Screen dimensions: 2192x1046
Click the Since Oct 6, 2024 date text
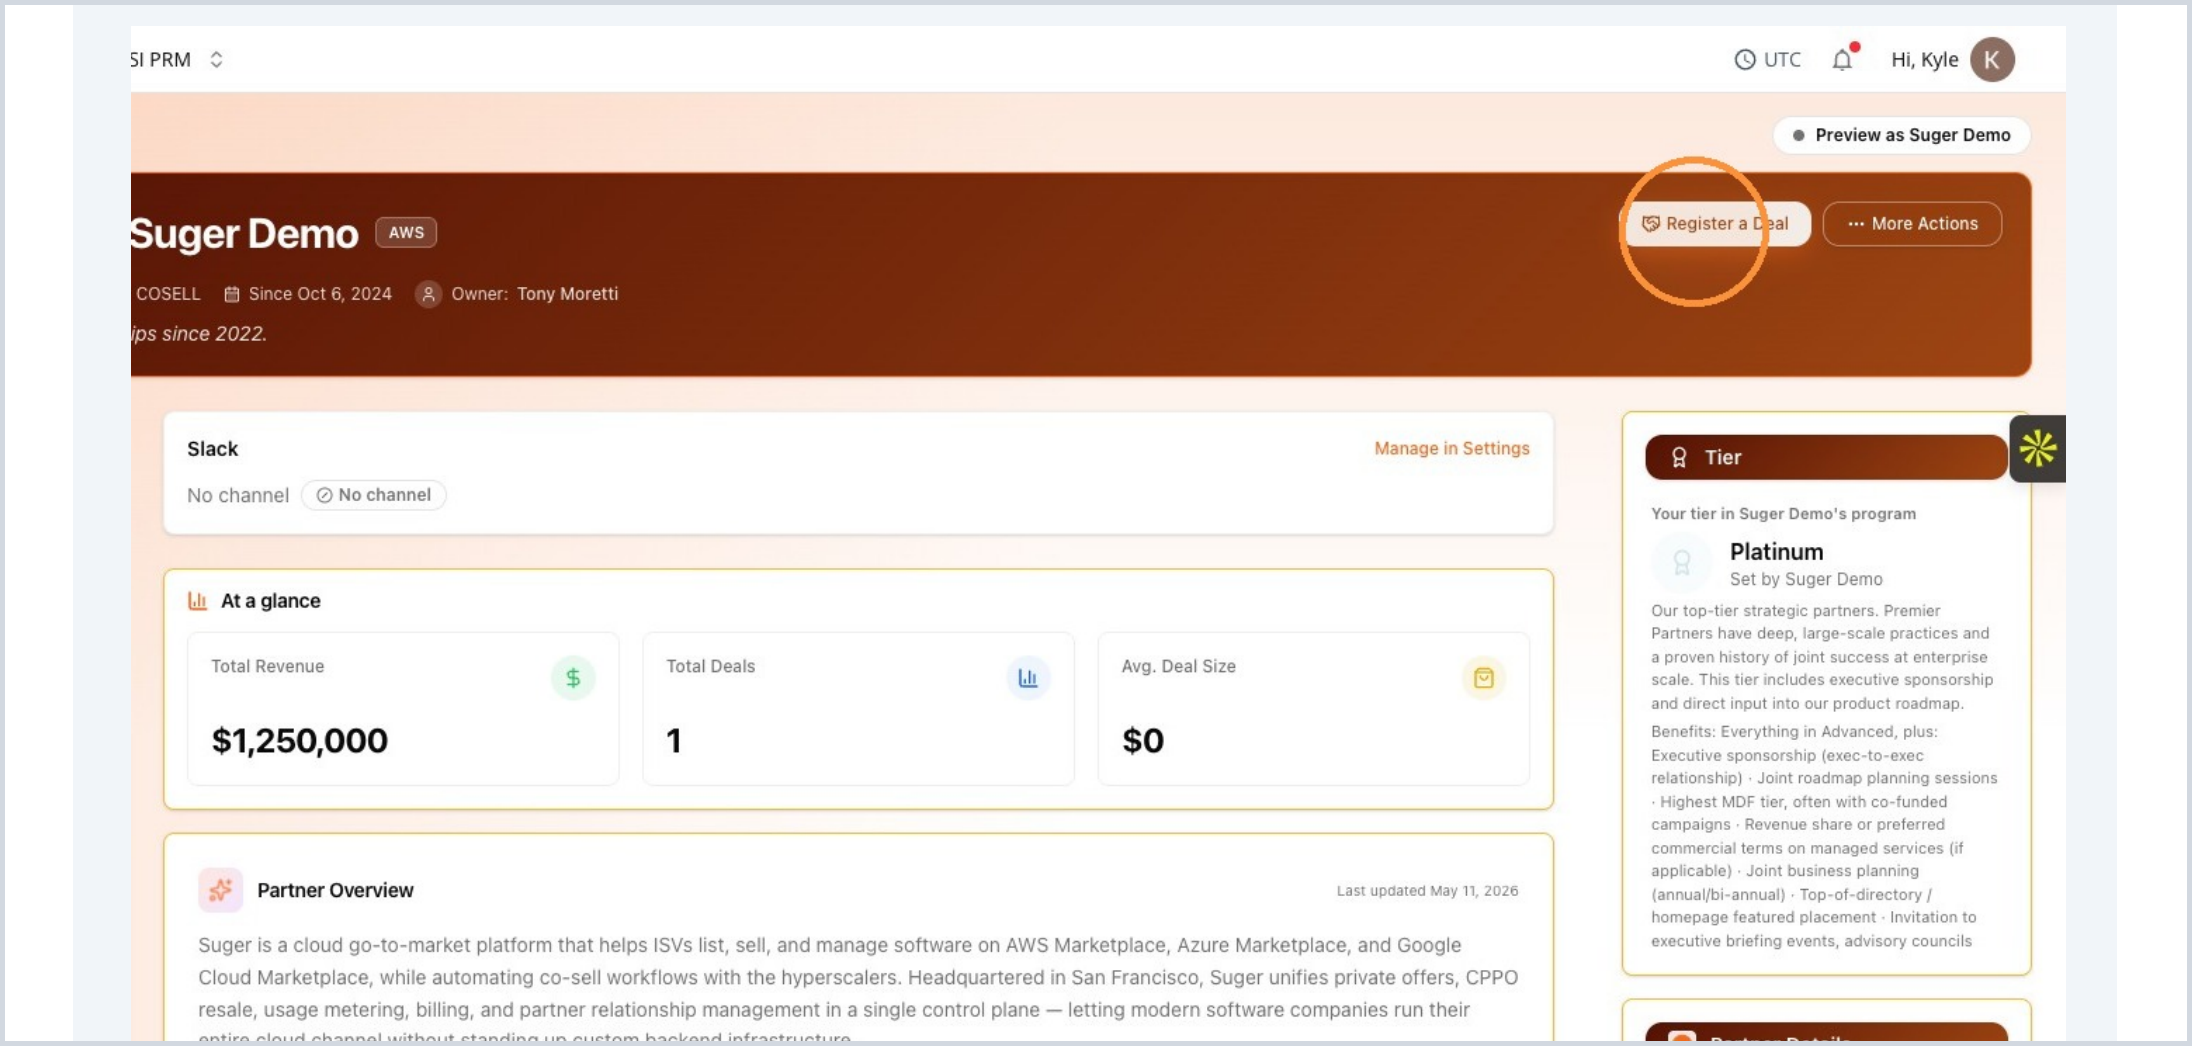[x=320, y=294]
